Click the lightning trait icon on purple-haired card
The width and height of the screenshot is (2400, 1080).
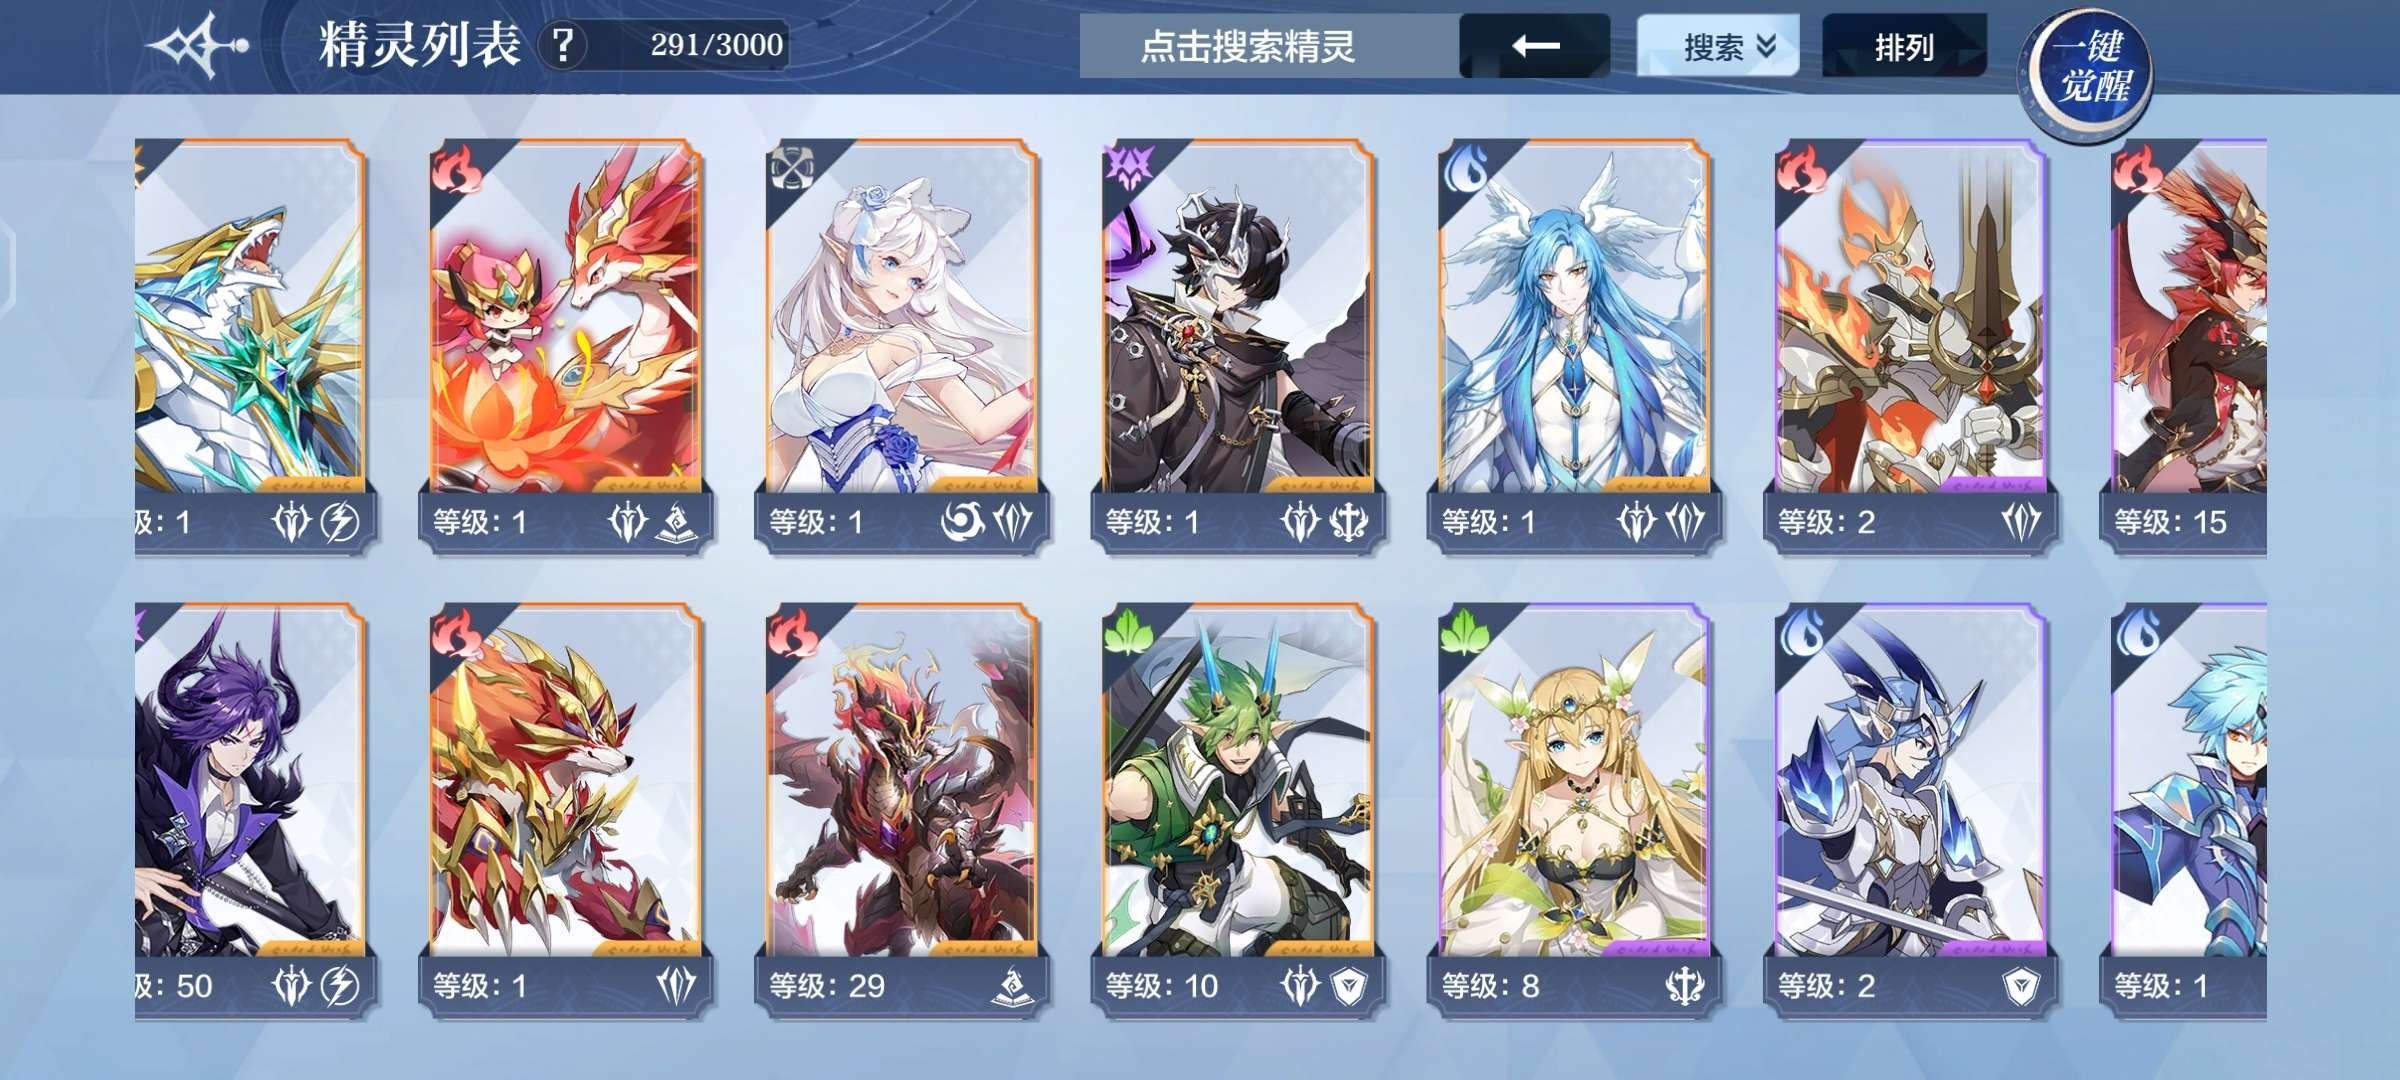click(339, 986)
